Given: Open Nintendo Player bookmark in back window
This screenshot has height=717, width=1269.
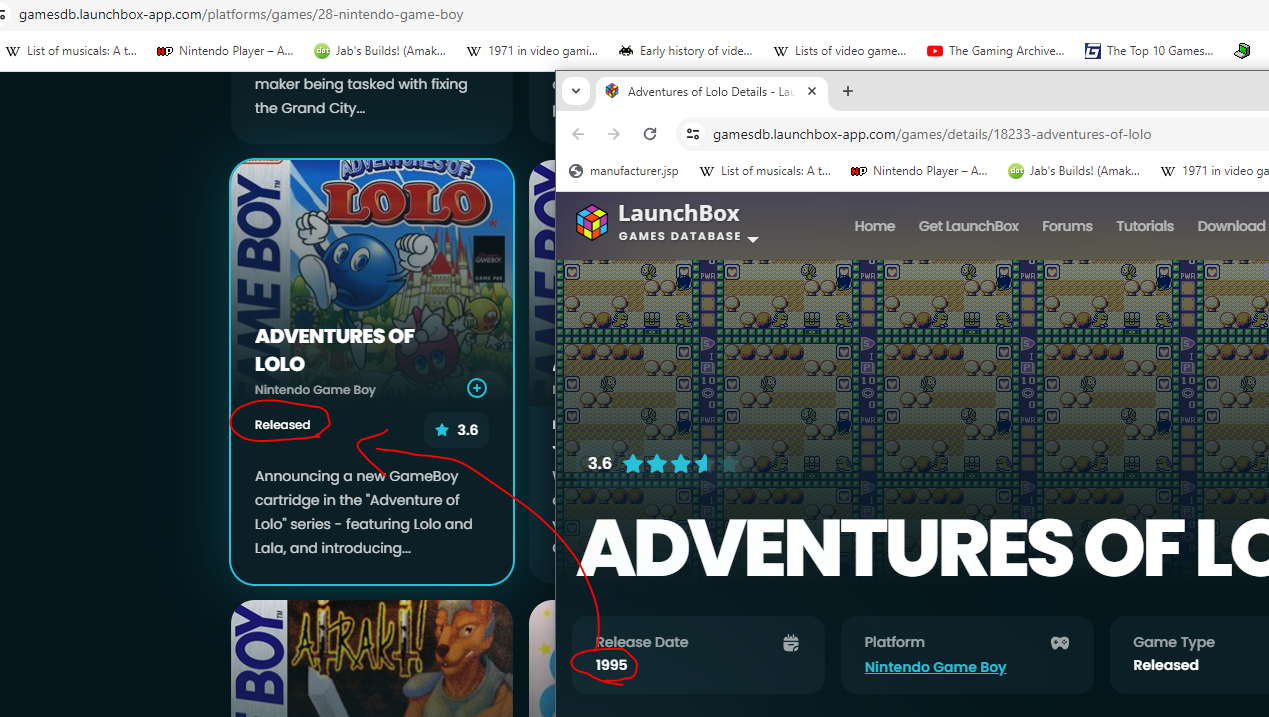Looking at the screenshot, I should 226,51.
